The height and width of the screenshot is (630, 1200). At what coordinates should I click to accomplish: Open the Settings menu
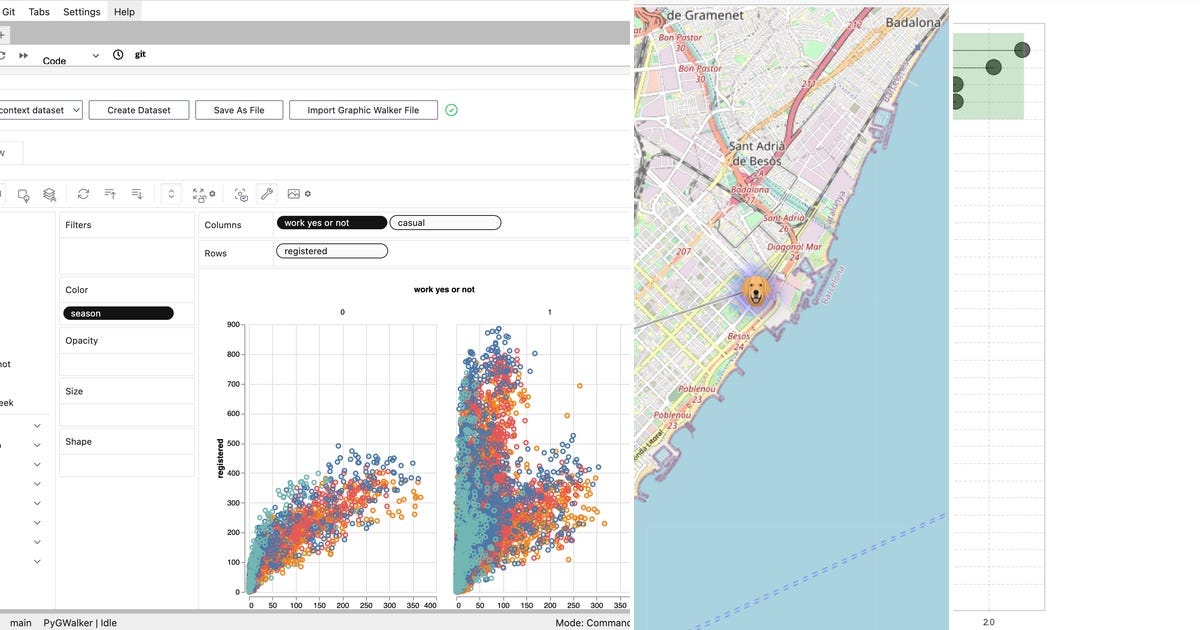coord(82,11)
